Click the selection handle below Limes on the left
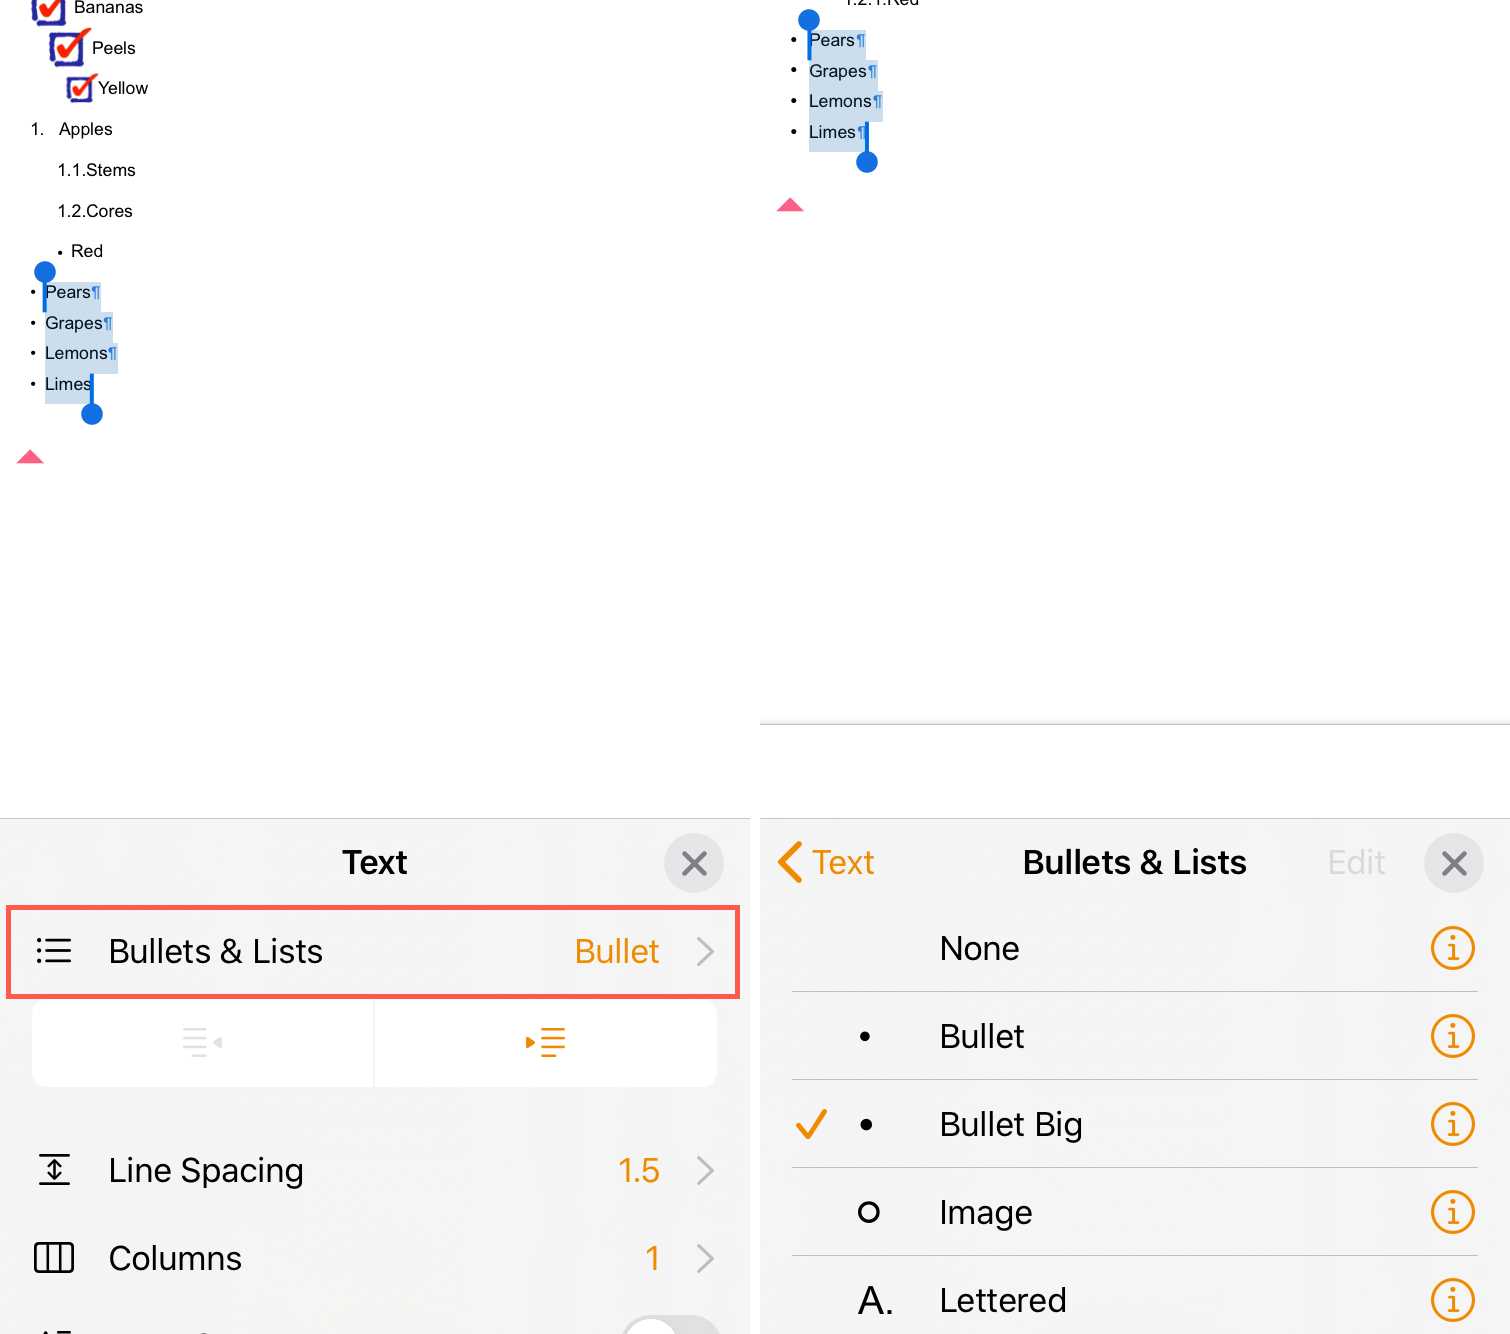 click(92, 414)
